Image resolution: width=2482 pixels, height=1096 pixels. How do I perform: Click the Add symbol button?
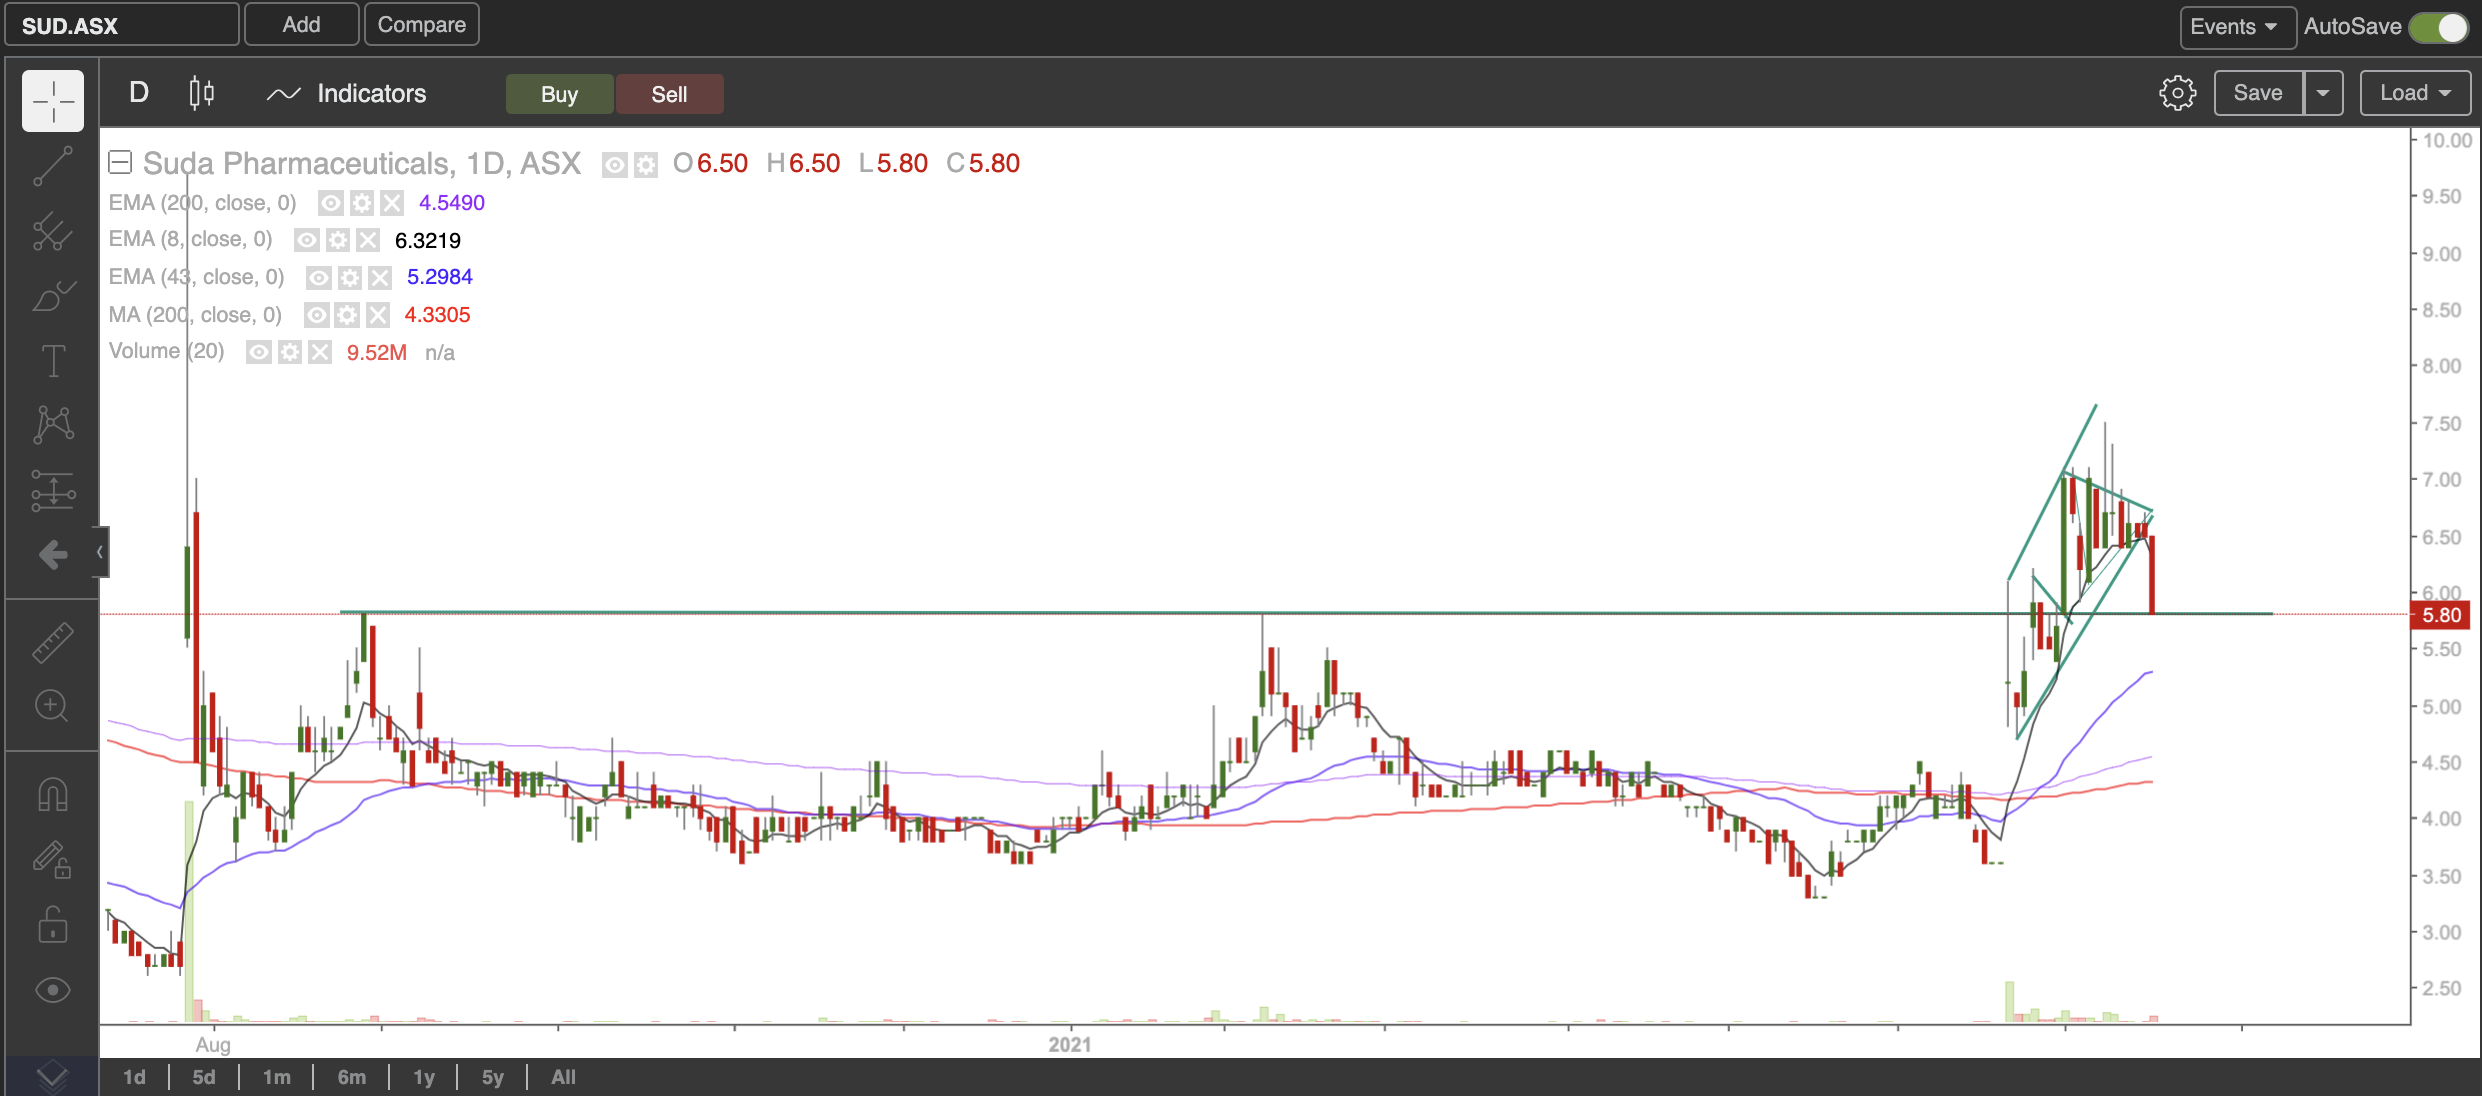[301, 25]
